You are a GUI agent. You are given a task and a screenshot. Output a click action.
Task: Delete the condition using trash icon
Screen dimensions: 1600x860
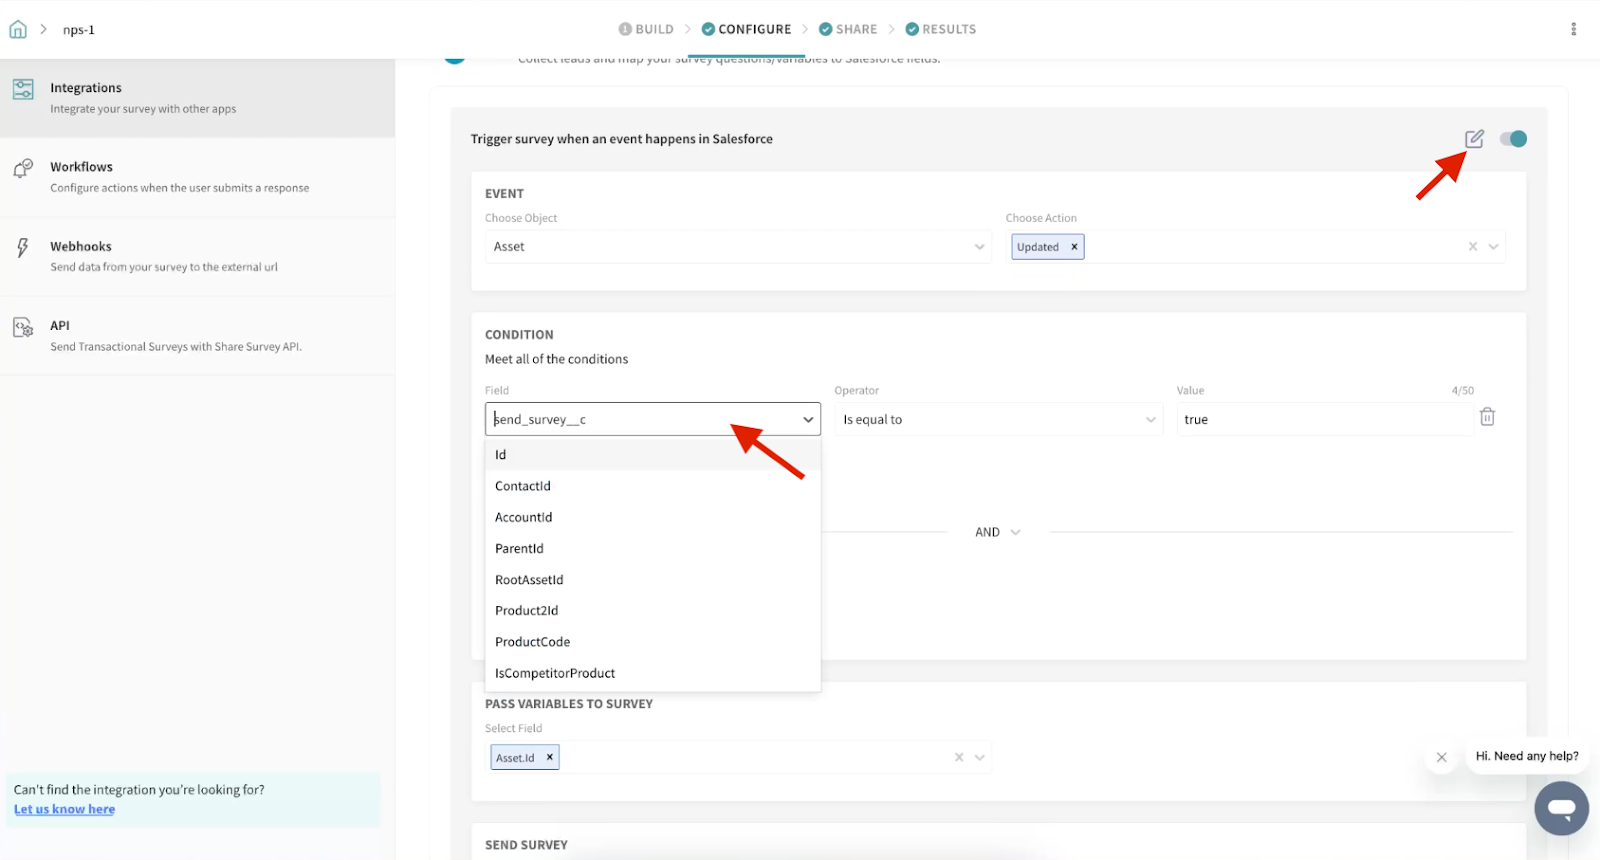[x=1487, y=417]
